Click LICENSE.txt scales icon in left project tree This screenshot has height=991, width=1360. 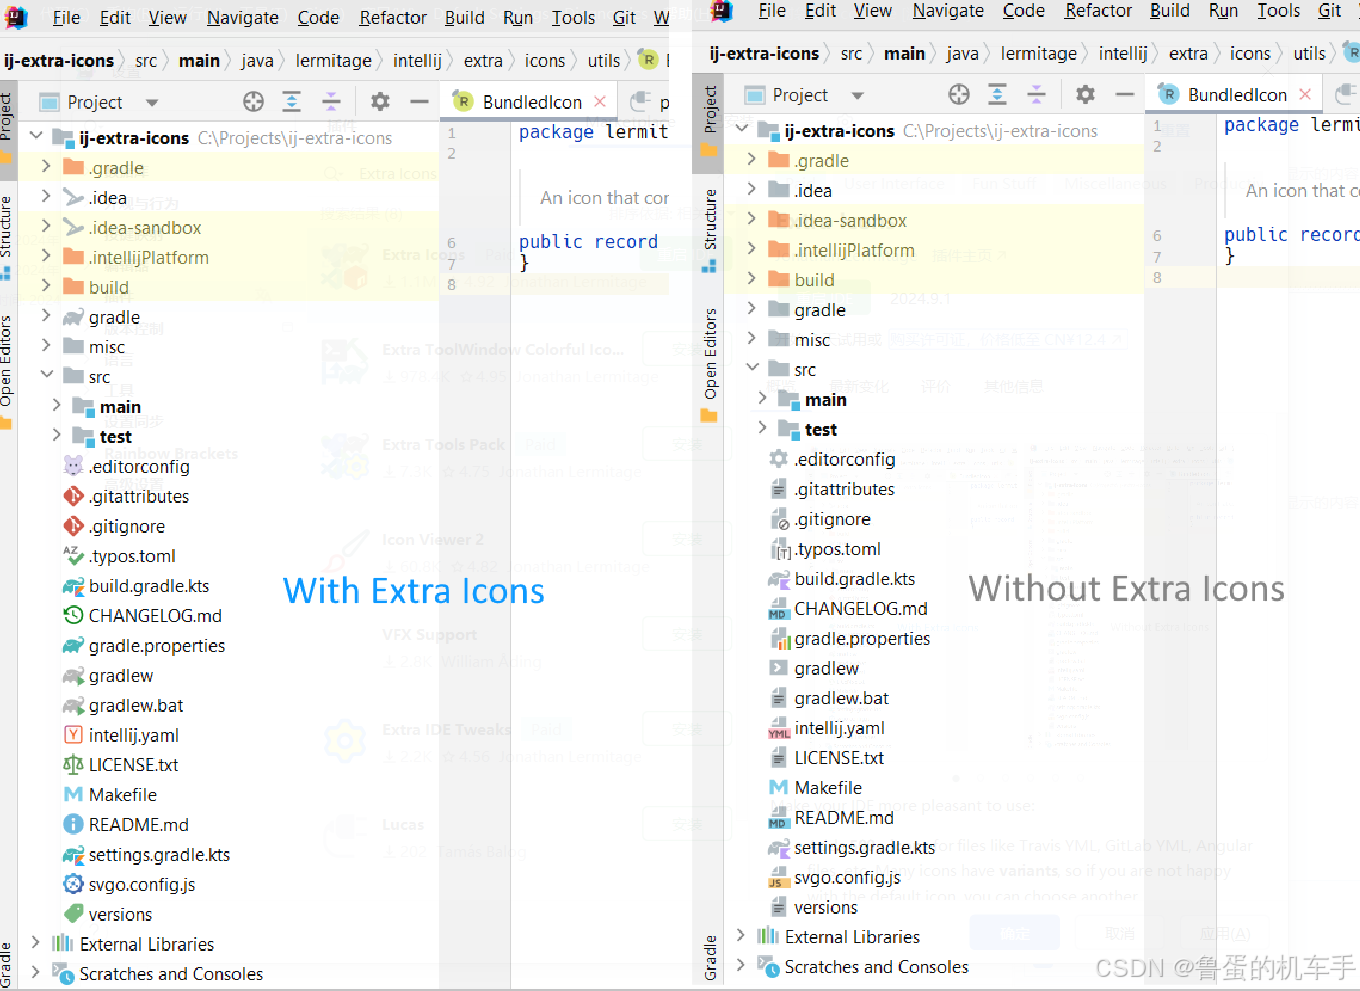[x=73, y=765]
